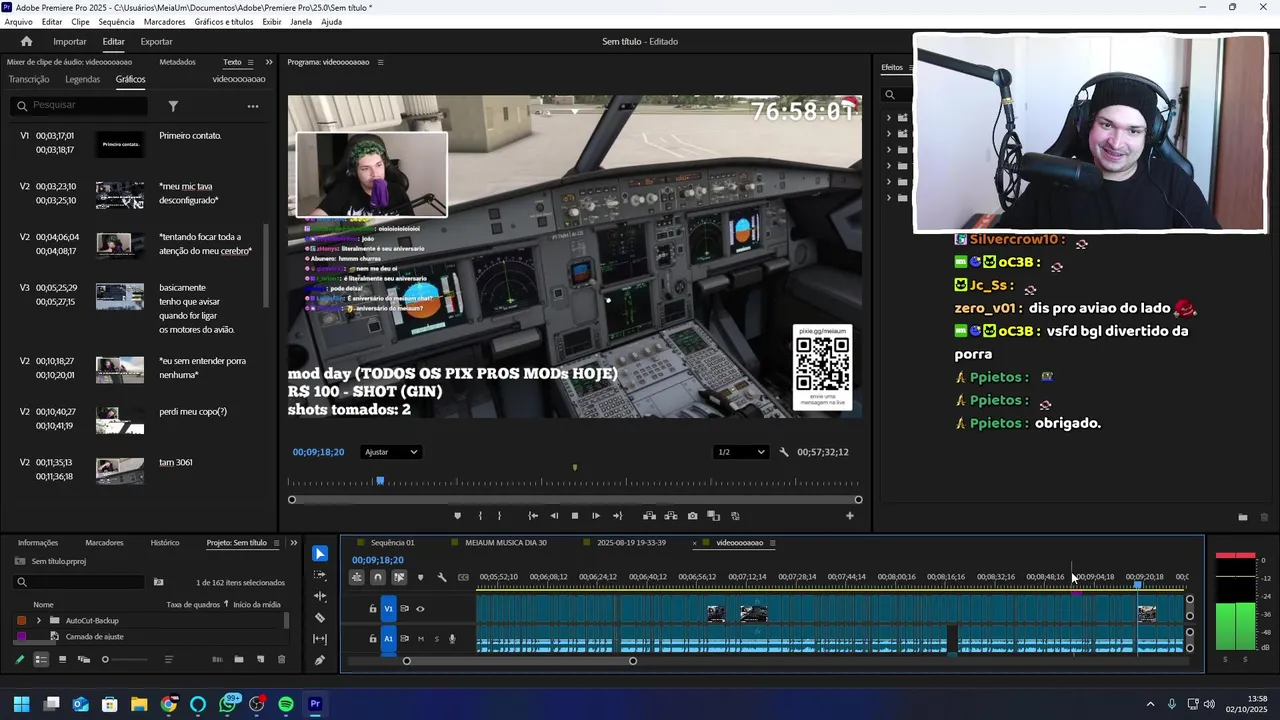Show more Project panel tabs with chevron

click(x=293, y=543)
